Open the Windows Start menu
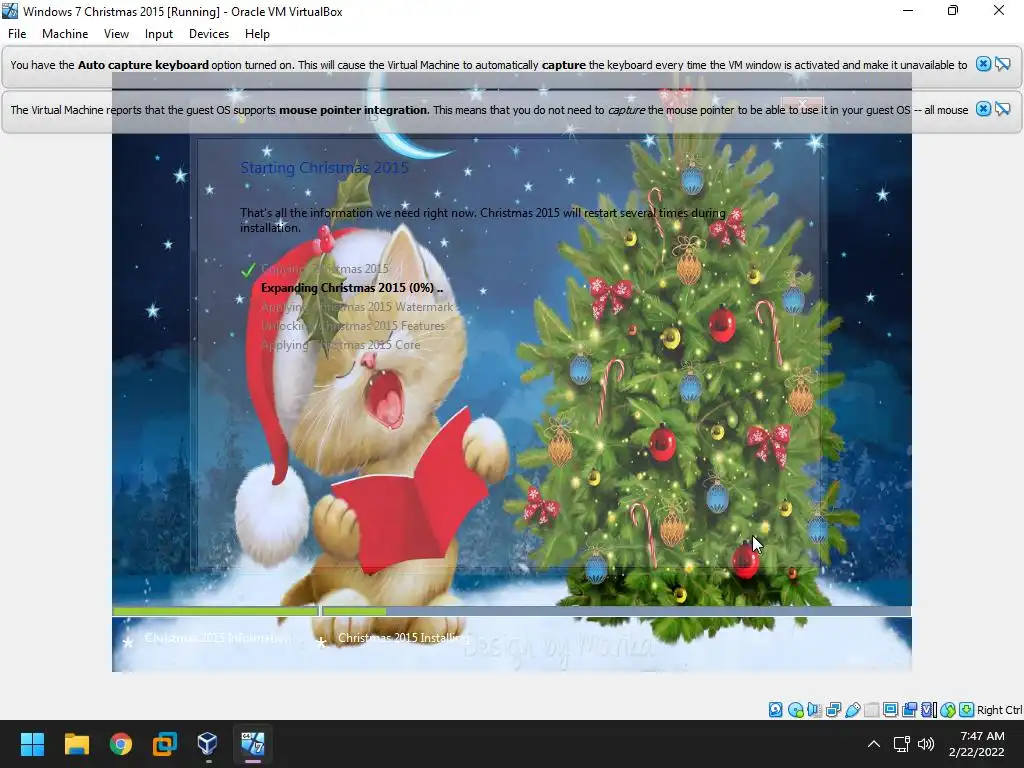This screenshot has height=768, width=1024. [32, 744]
